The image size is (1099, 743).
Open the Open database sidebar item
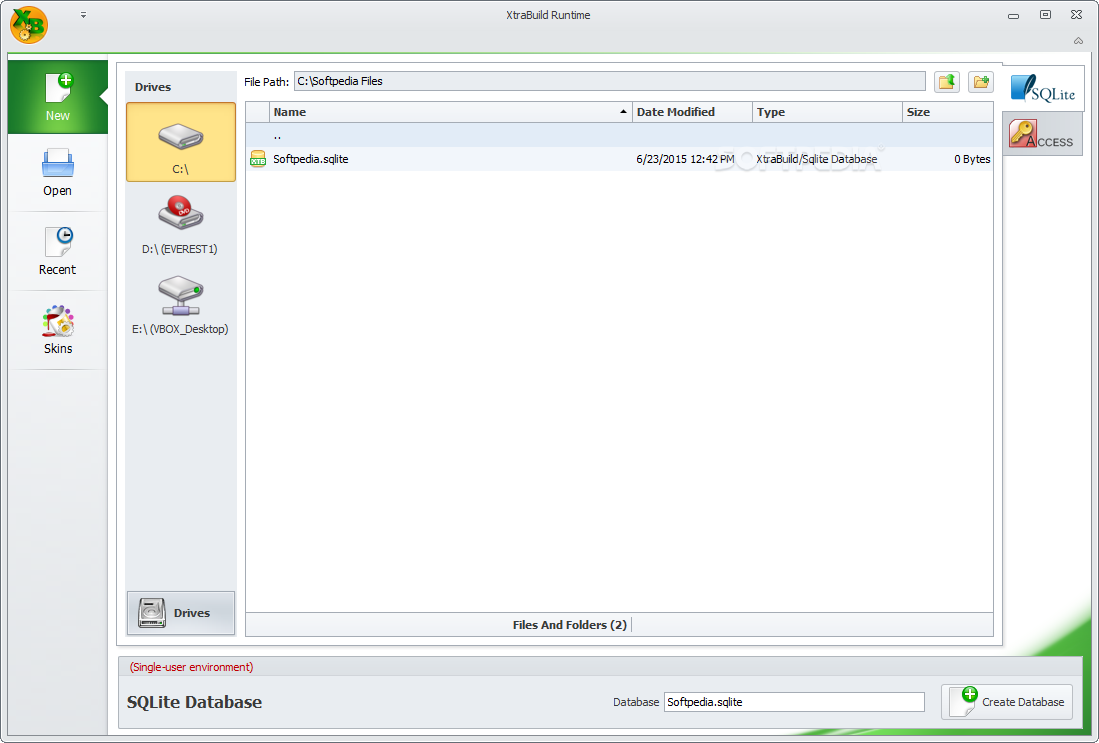coord(57,172)
